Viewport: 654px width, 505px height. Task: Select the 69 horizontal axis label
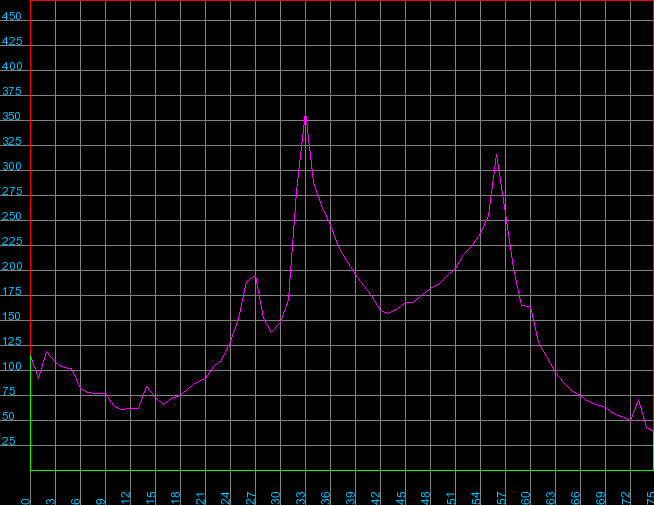(x=601, y=498)
